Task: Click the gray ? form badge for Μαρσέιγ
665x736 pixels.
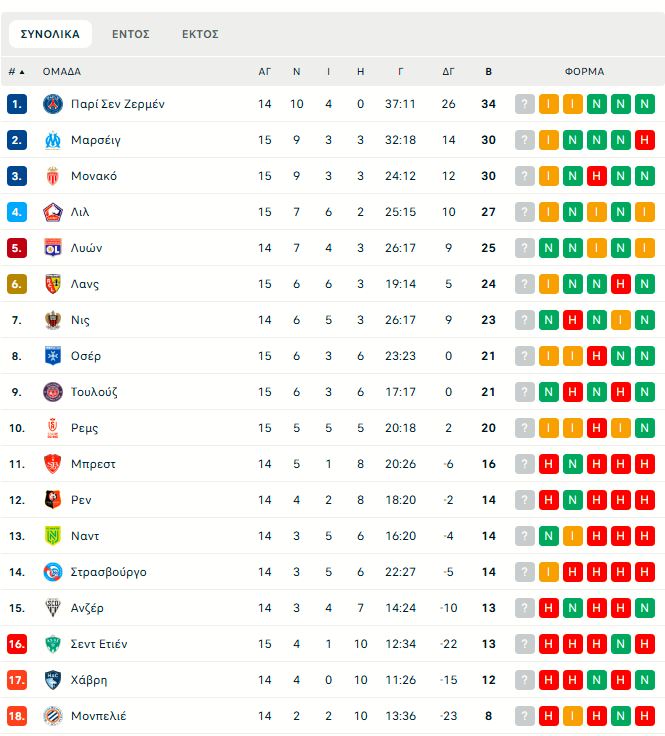Action: [x=525, y=140]
